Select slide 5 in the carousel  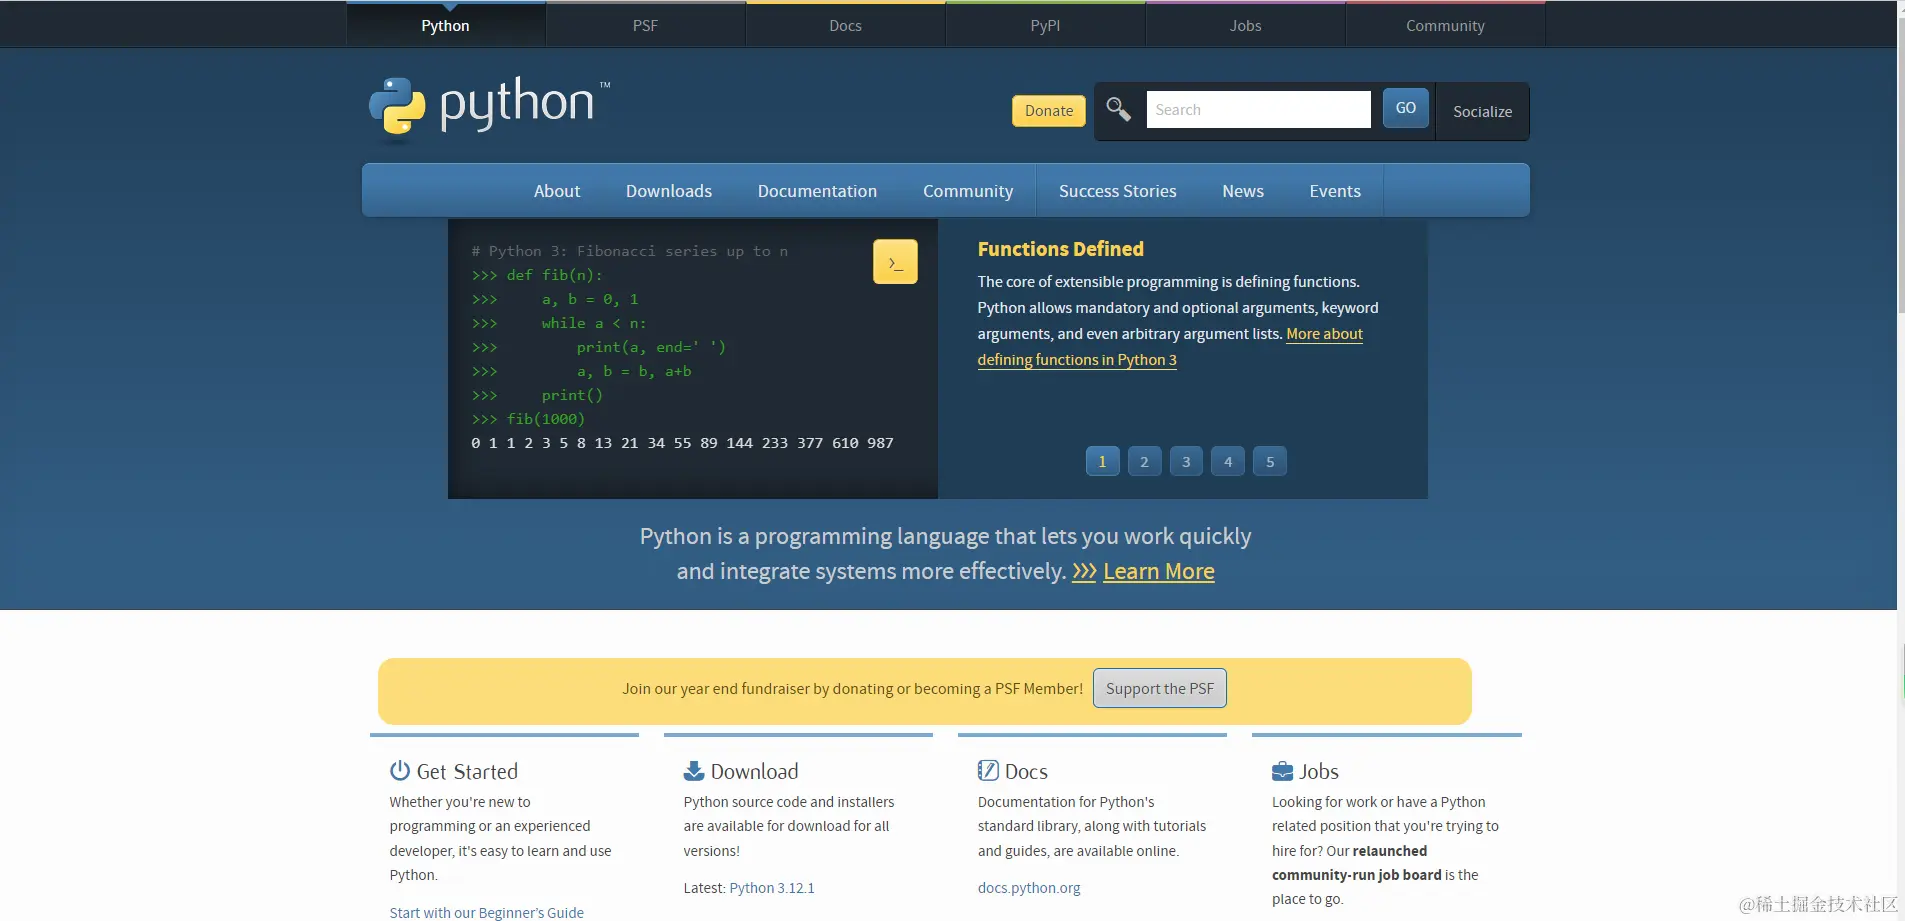(1270, 461)
